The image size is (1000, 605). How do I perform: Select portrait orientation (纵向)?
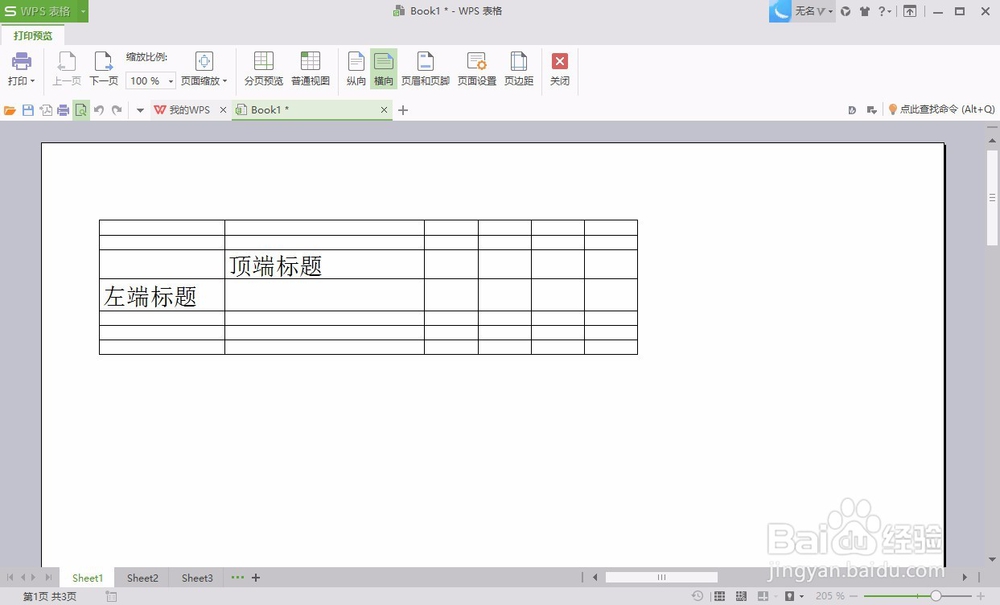356,69
